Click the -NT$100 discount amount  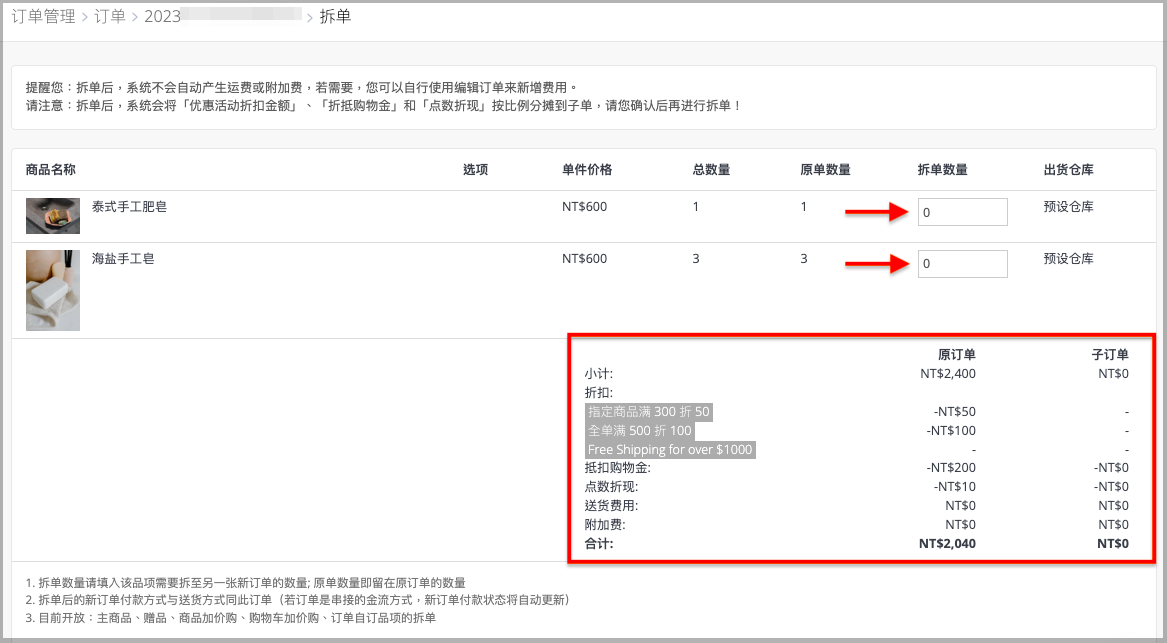click(x=951, y=431)
